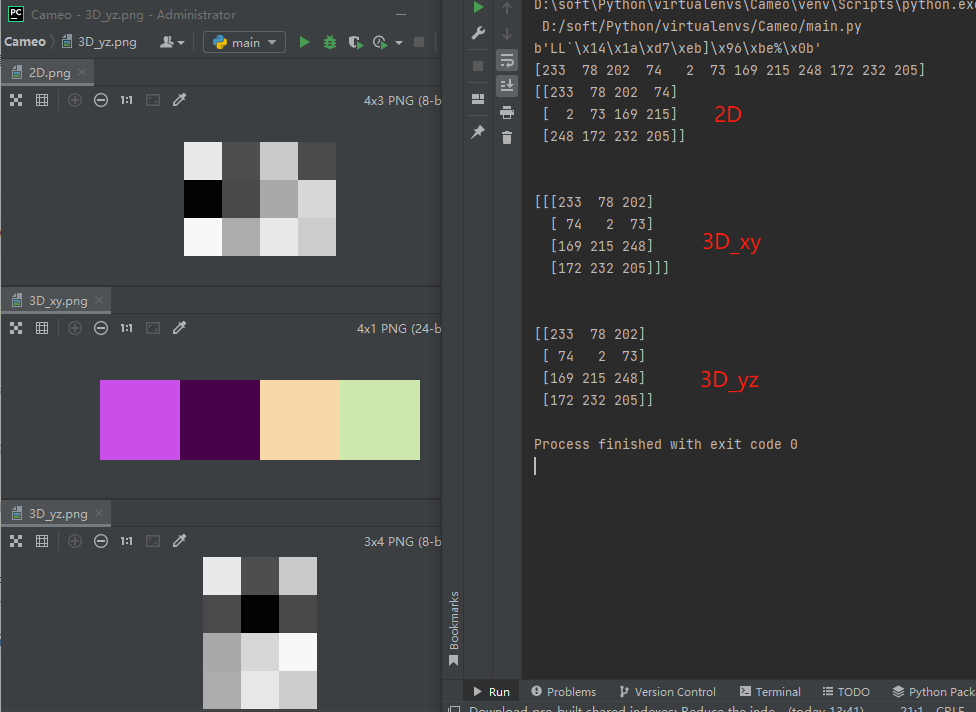Toggle grid display in 2D.png editor
This screenshot has width=976, height=712.
pyautogui.click(x=42, y=100)
